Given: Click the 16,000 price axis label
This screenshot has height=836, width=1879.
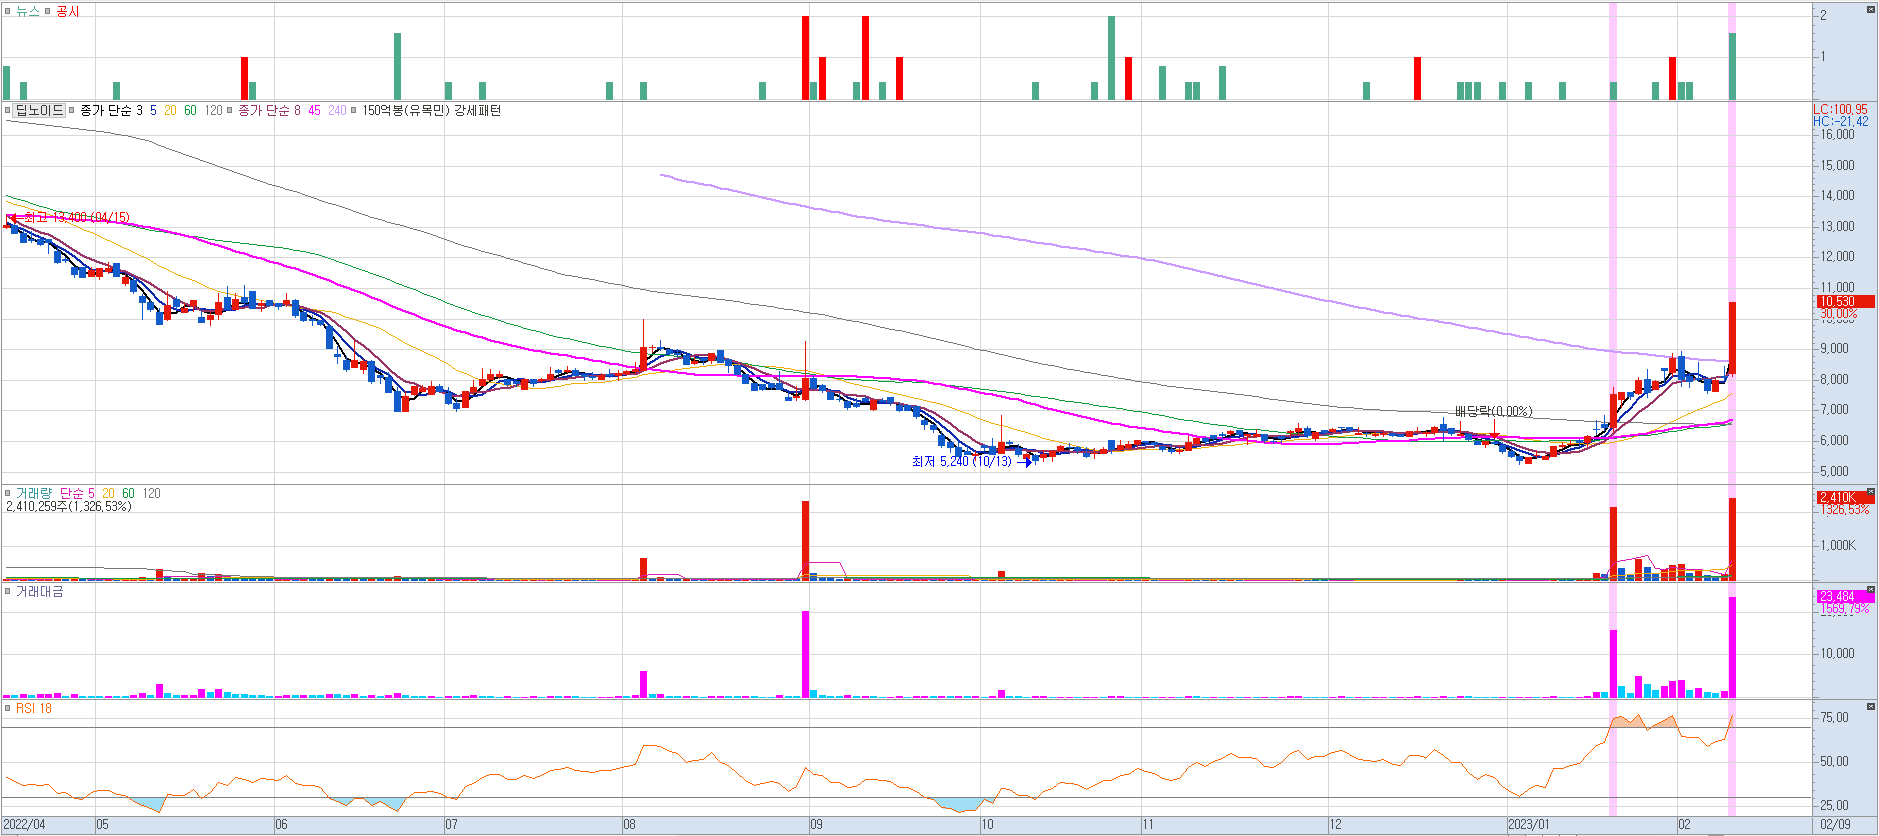Looking at the screenshot, I should (x=1837, y=134).
